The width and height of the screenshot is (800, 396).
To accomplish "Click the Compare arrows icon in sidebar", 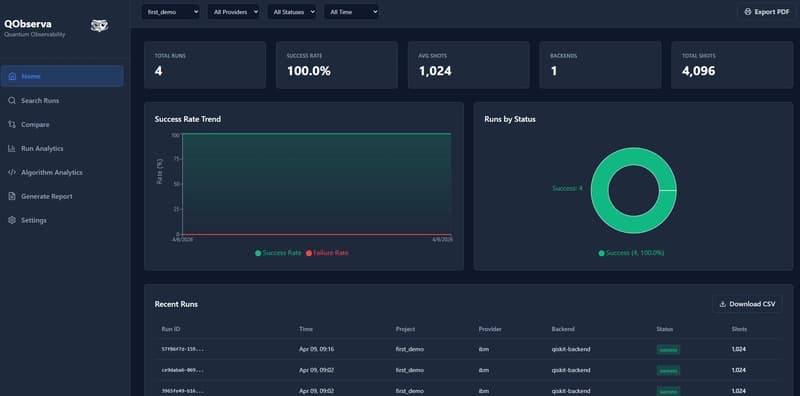I will tap(12, 125).
